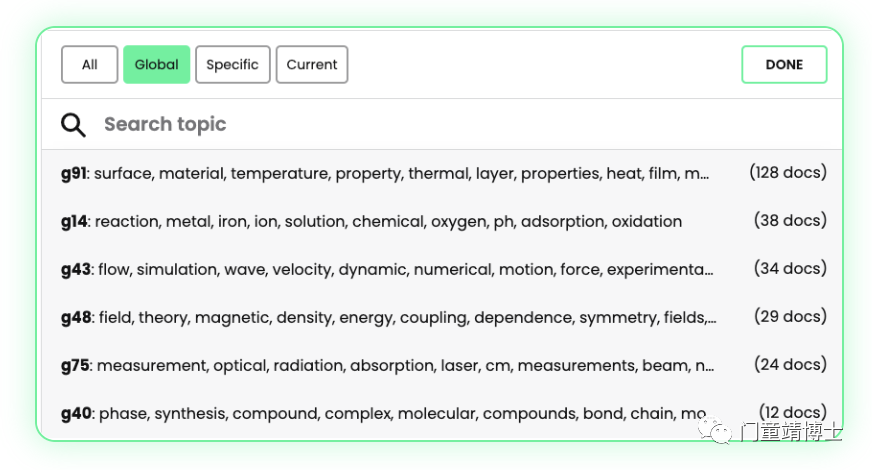Choose topic g48 field, theory
Viewport: 872px width, 470px height.
click(388, 318)
